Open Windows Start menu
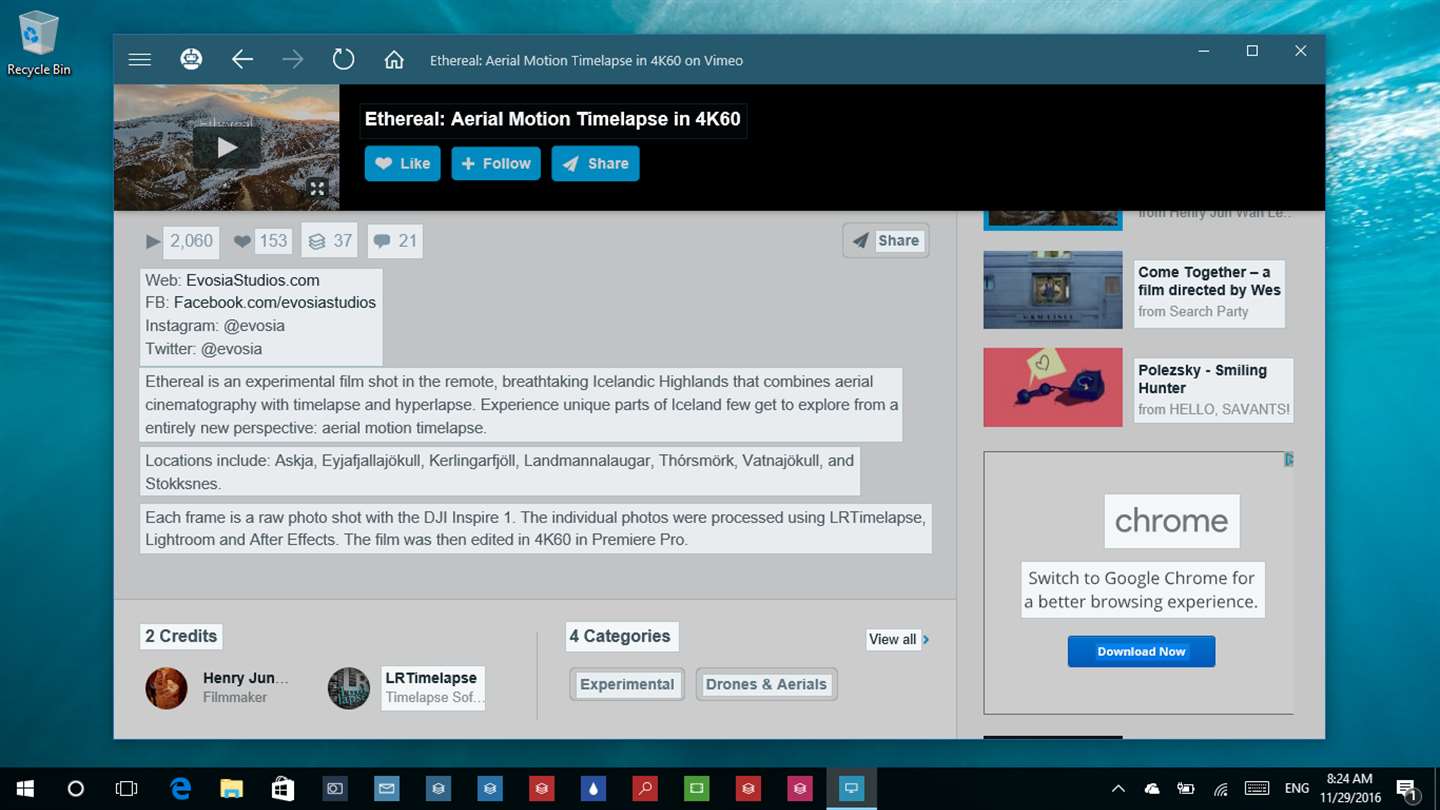 (x=24, y=789)
